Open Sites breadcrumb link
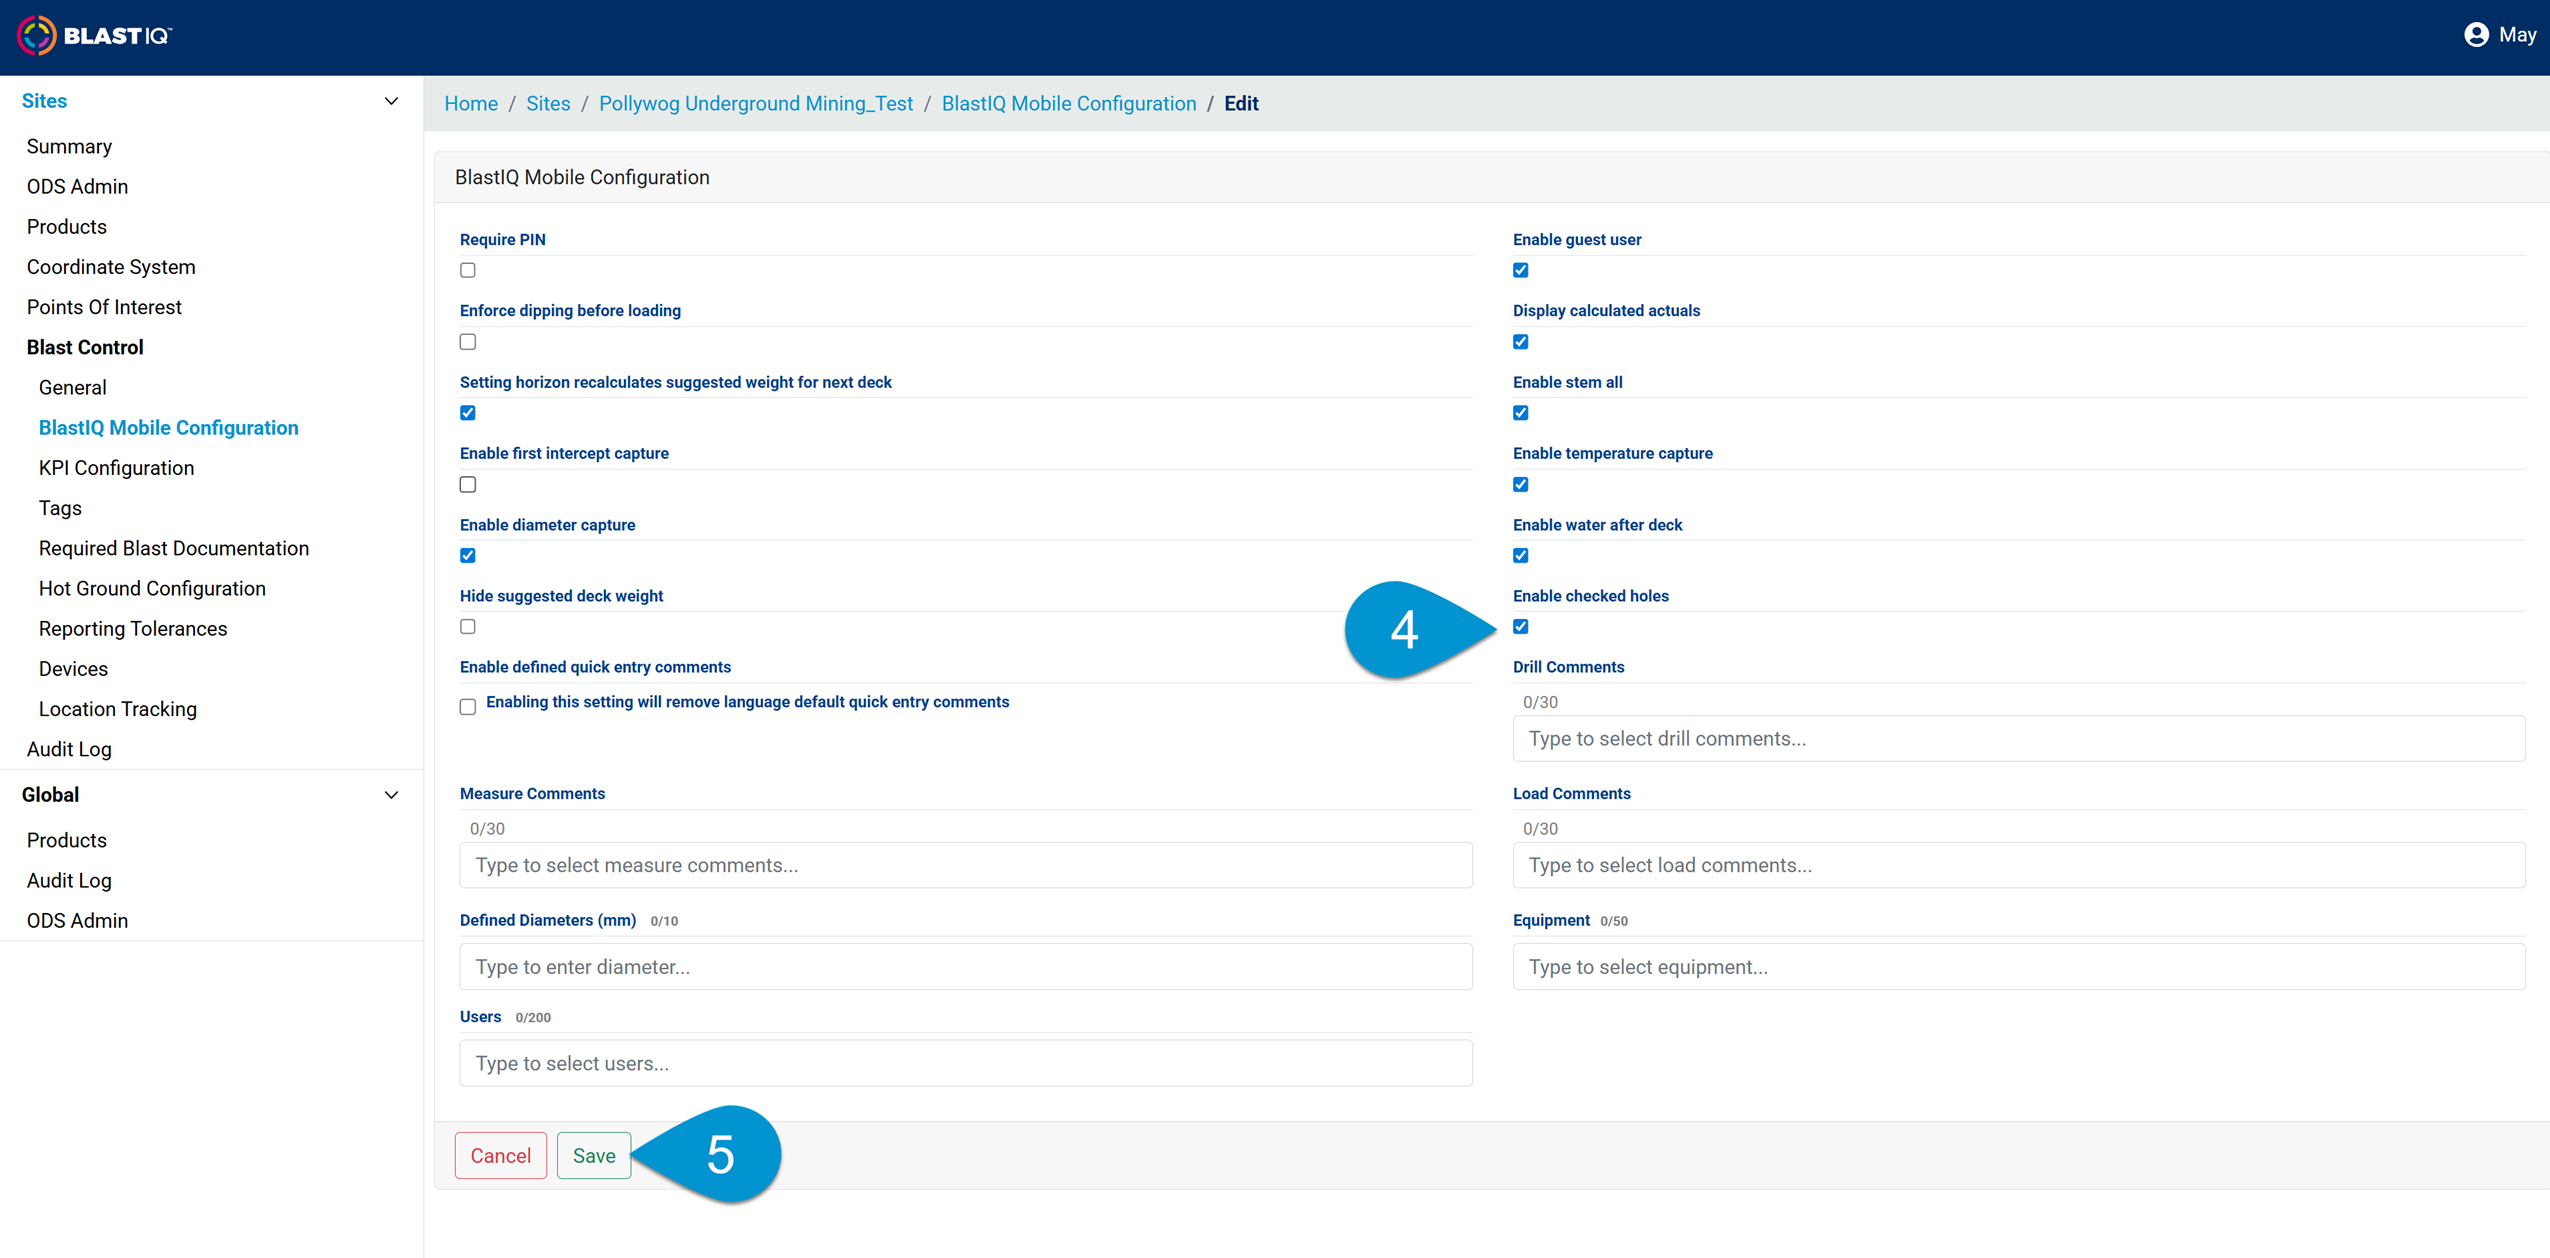 pyautogui.click(x=548, y=104)
